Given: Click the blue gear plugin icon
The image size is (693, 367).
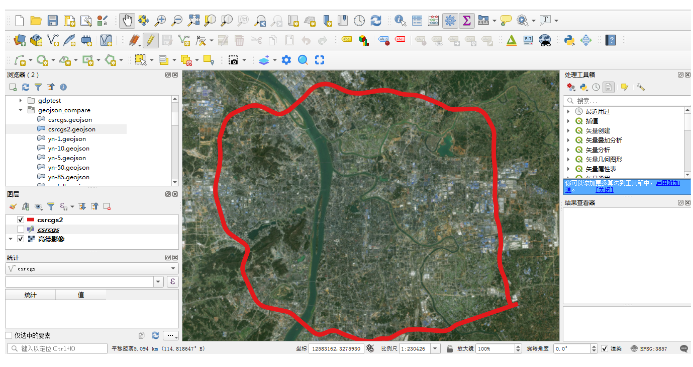Looking at the screenshot, I should [286, 60].
